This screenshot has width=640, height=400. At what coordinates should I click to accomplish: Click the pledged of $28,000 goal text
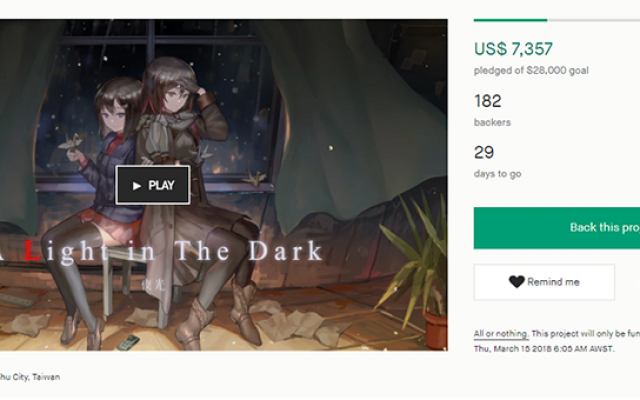531,71
